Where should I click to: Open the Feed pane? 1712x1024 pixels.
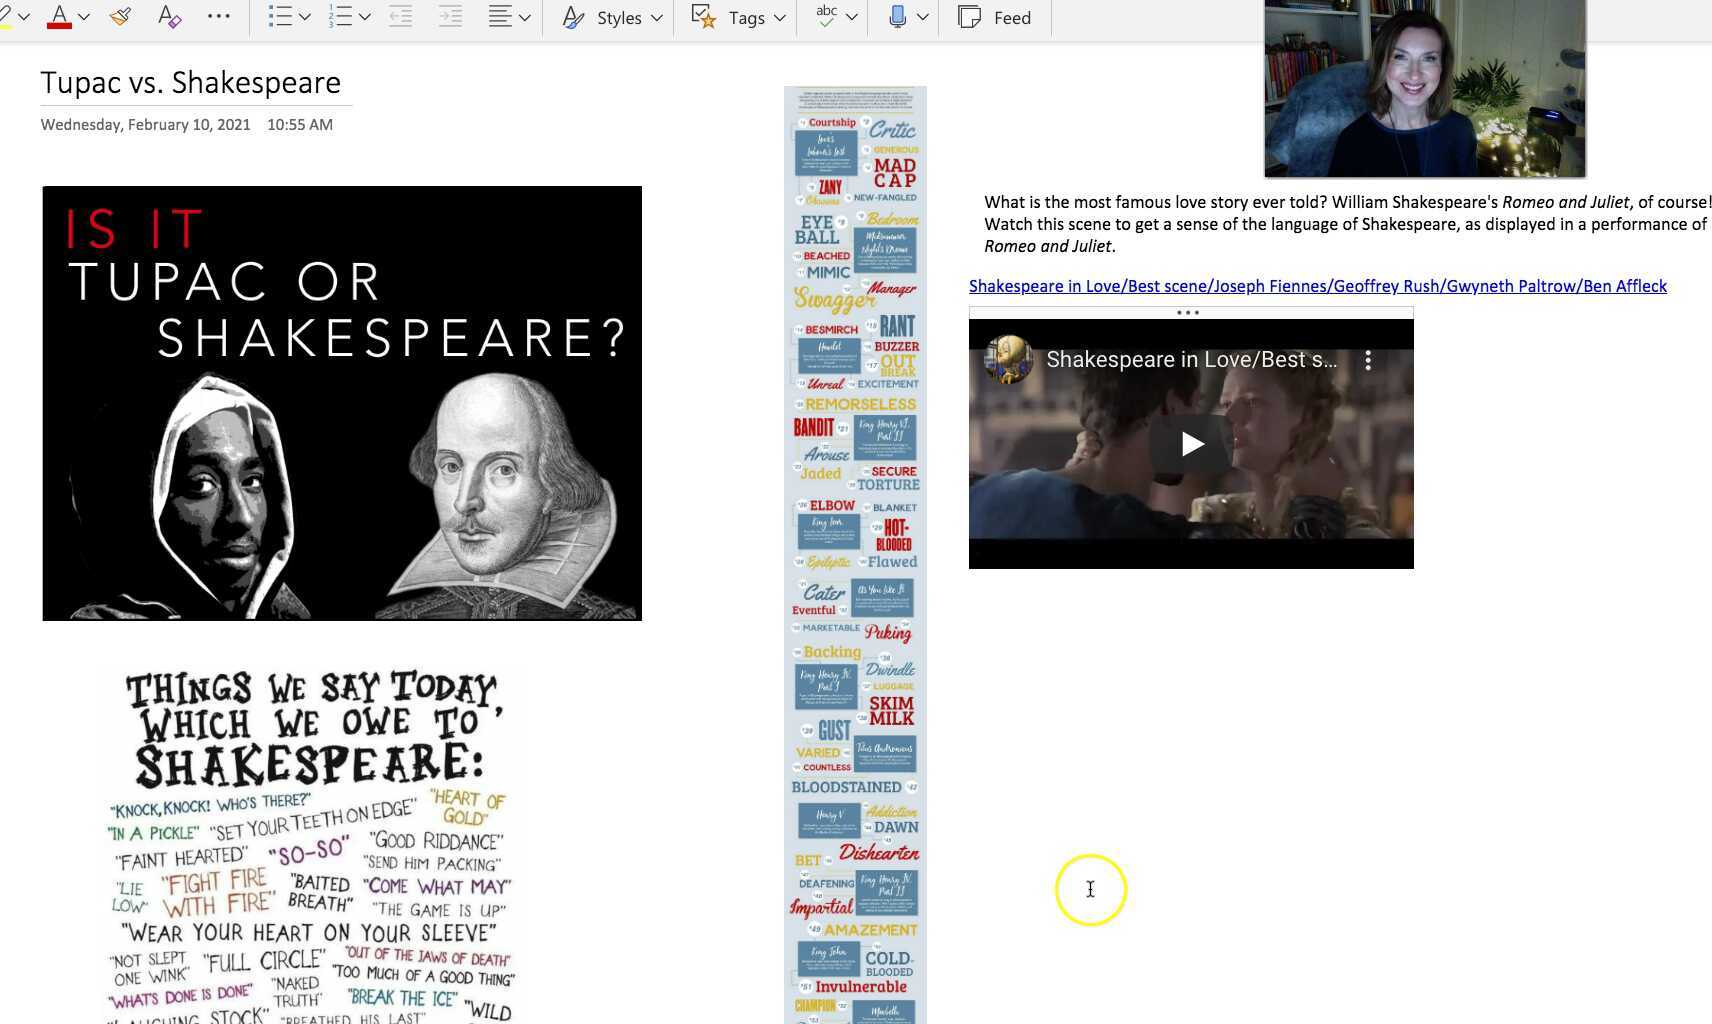(x=994, y=17)
